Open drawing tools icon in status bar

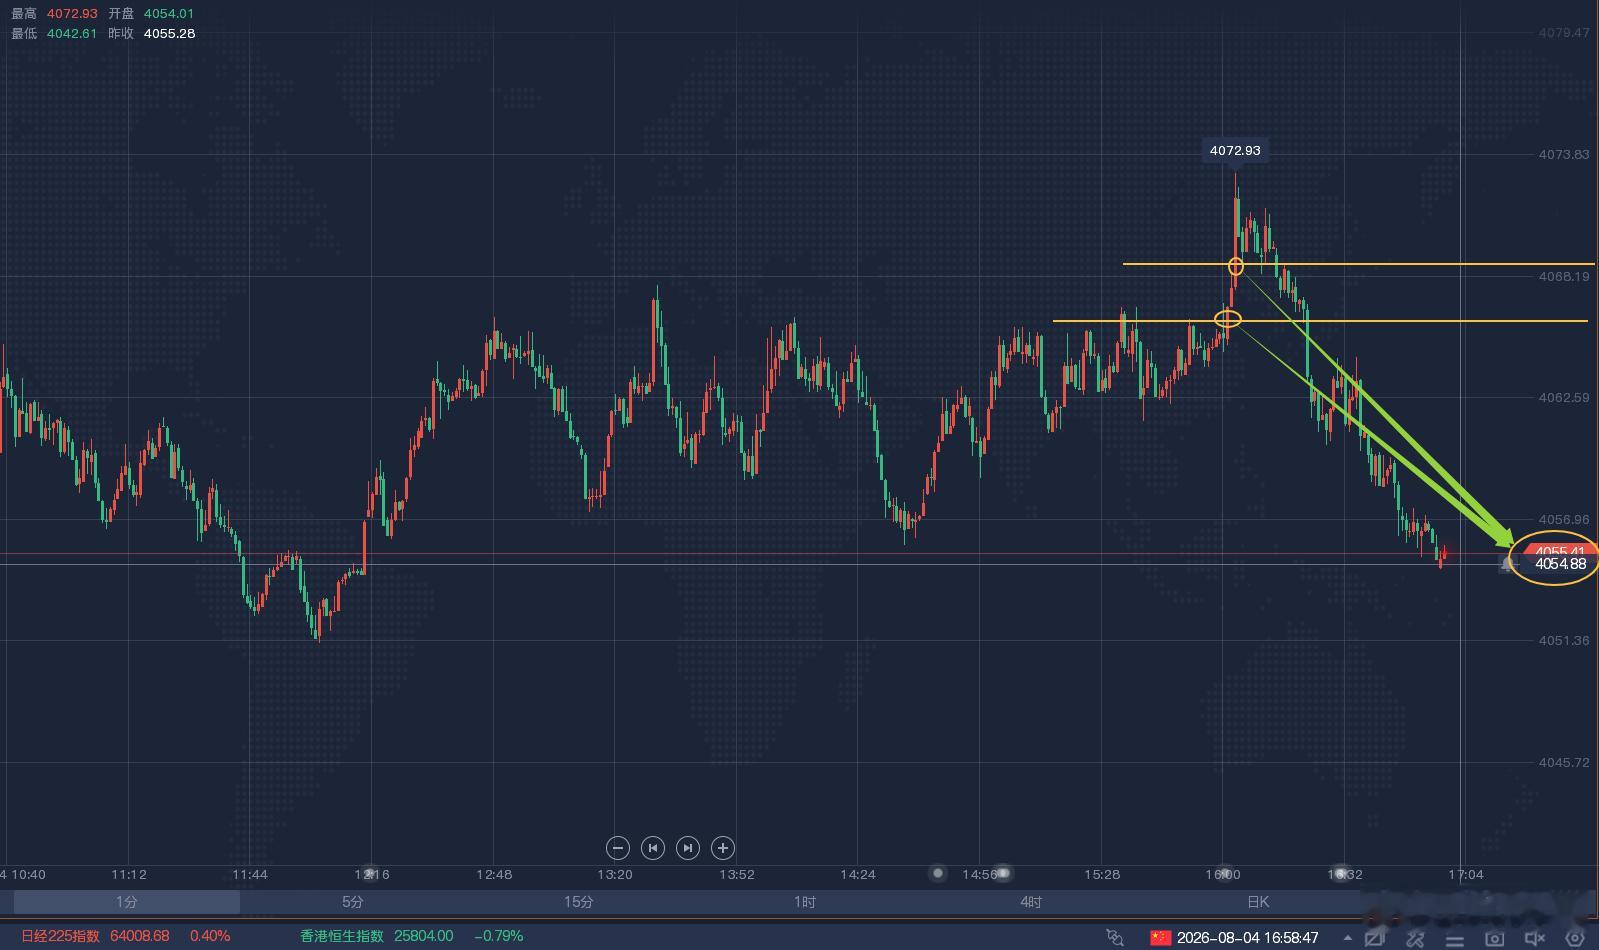(x=1415, y=938)
